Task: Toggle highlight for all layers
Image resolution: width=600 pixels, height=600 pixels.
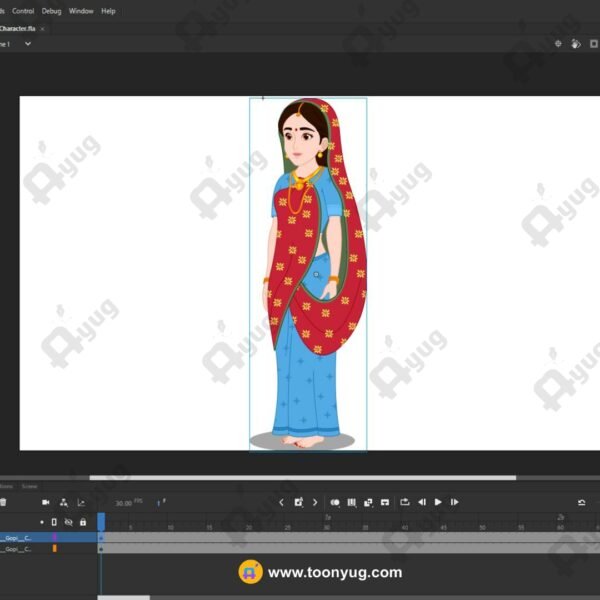Action: click(42, 522)
